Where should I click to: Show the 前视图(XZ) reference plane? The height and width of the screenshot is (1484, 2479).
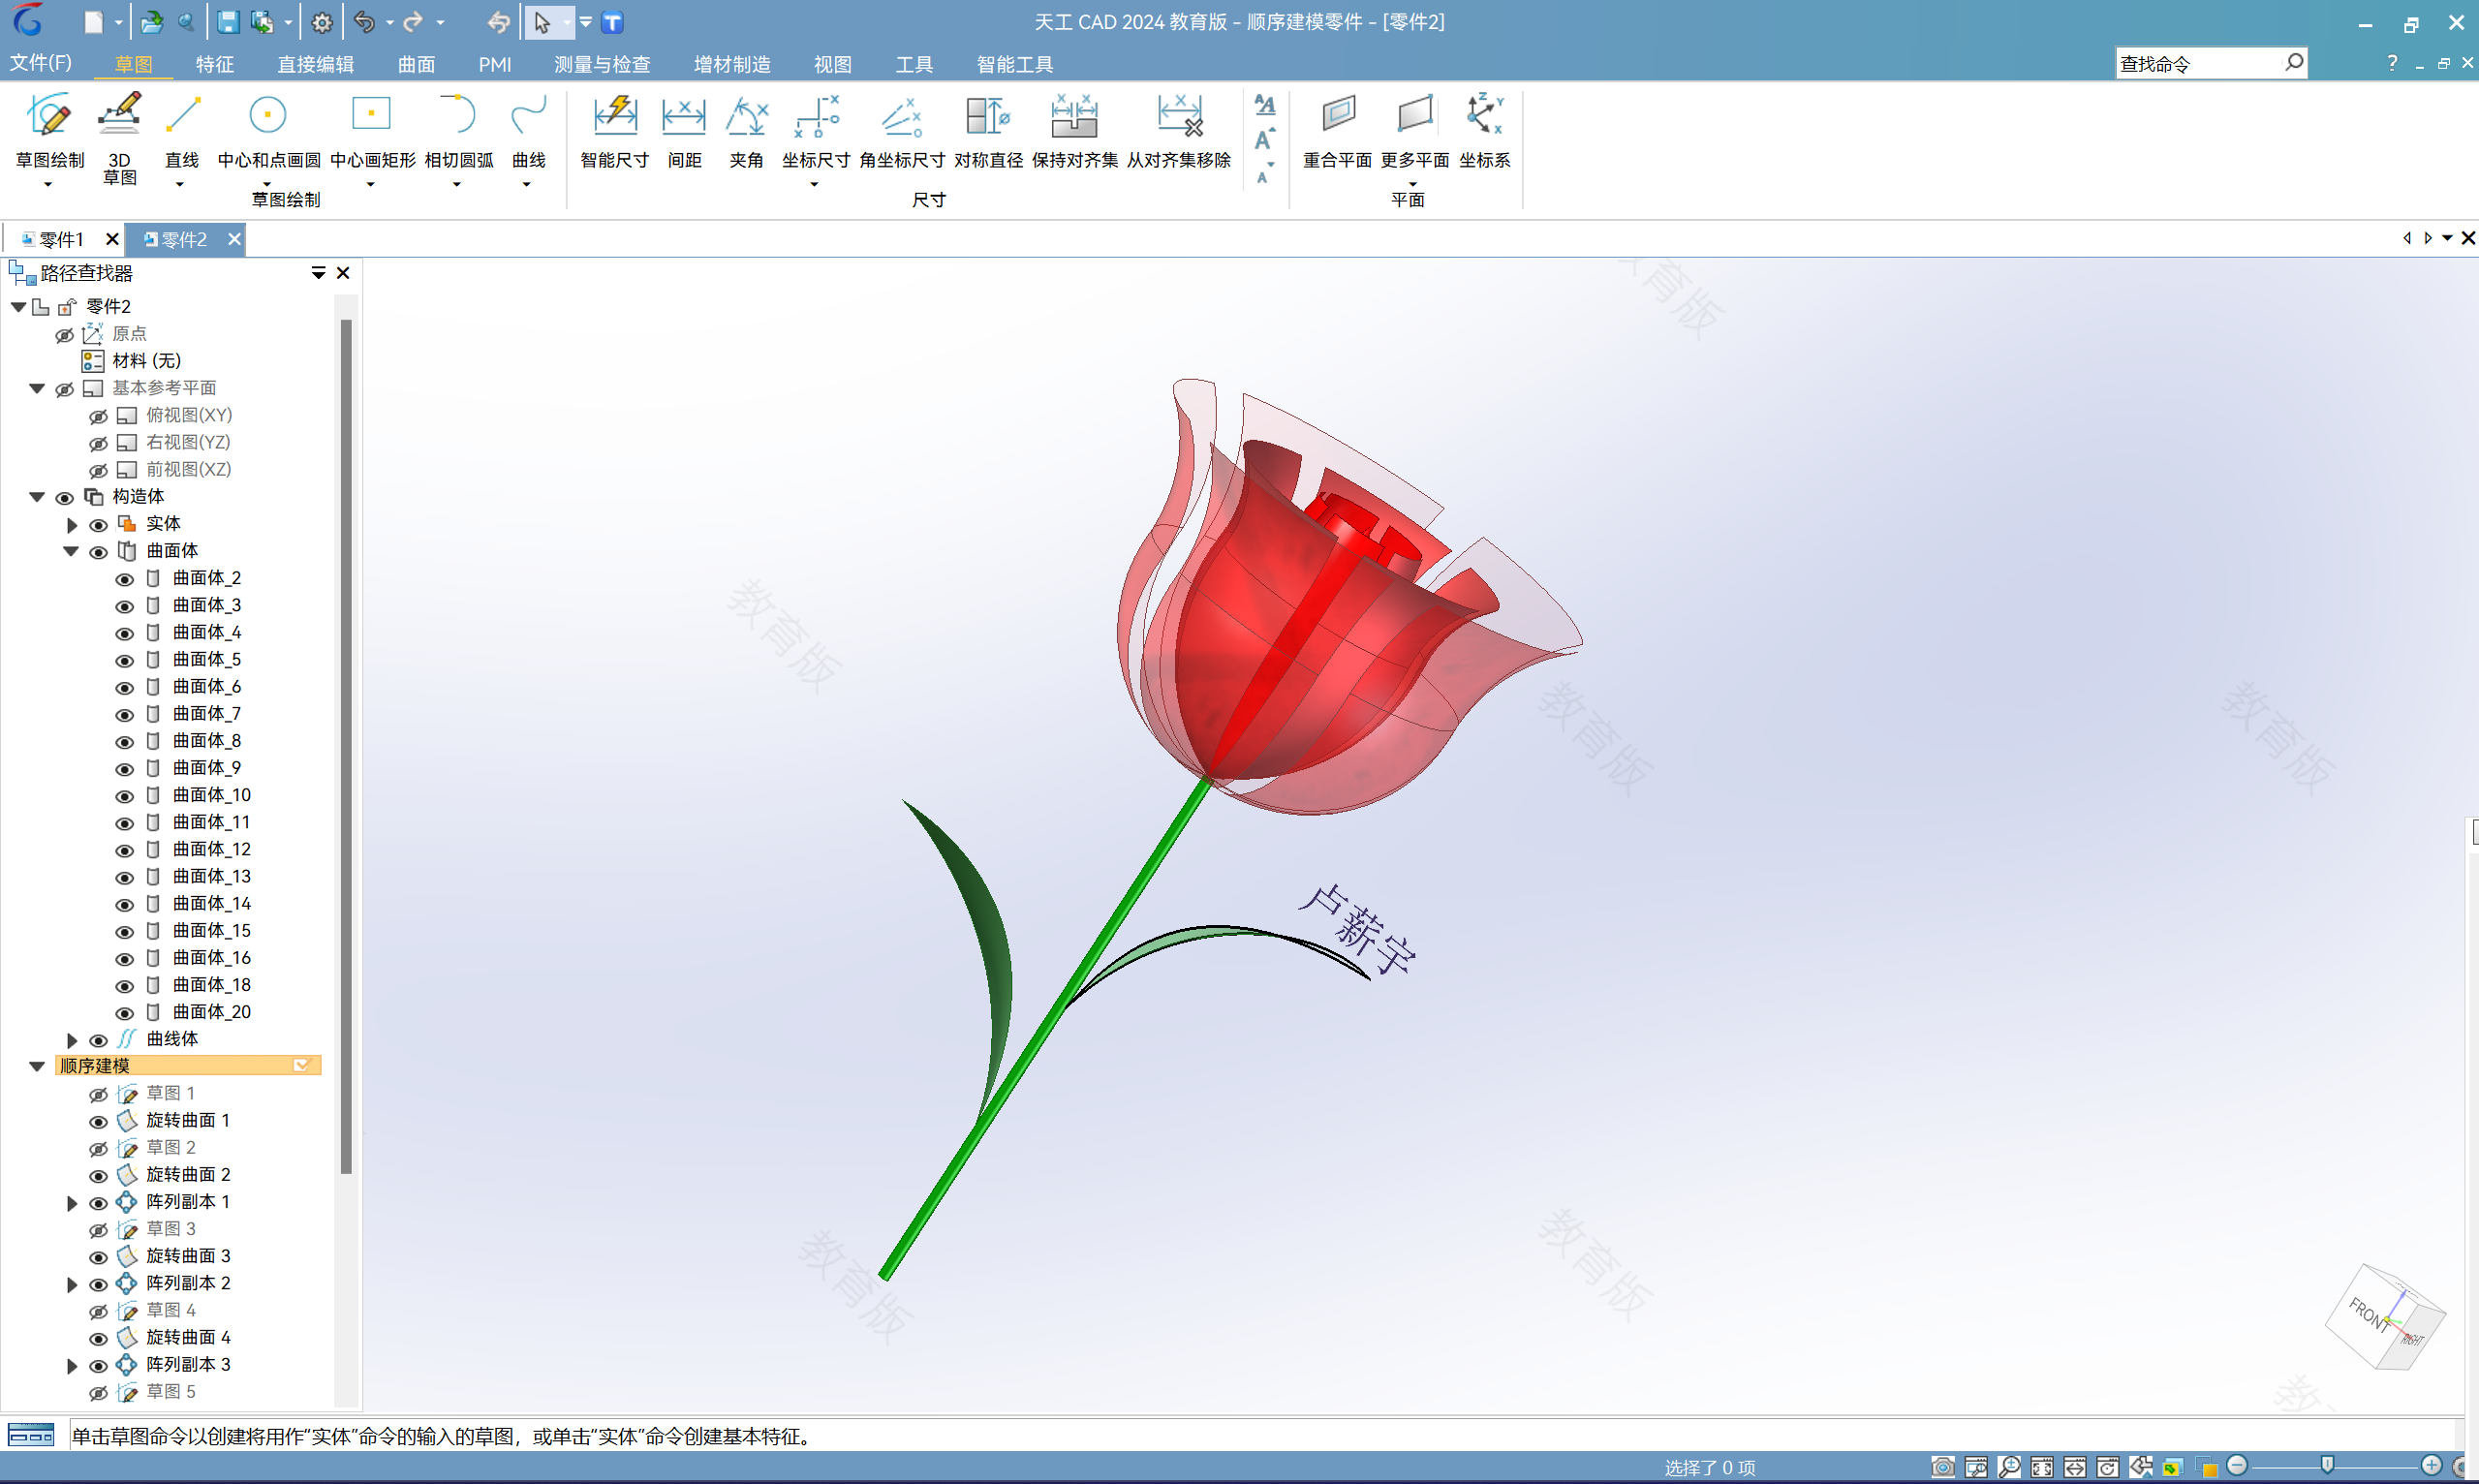(x=98, y=470)
